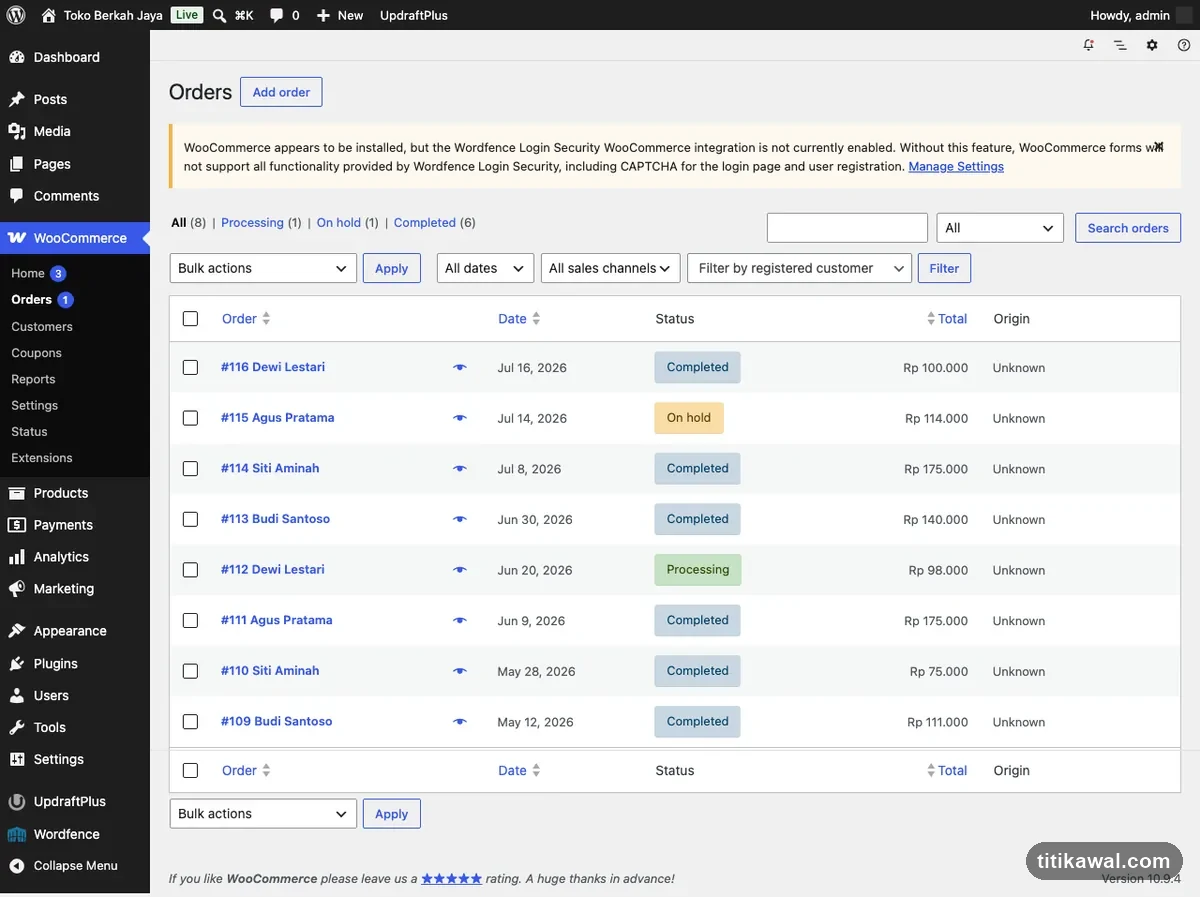Click the Products sidebar icon
The image size is (1200, 897).
(x=17, y=493)
